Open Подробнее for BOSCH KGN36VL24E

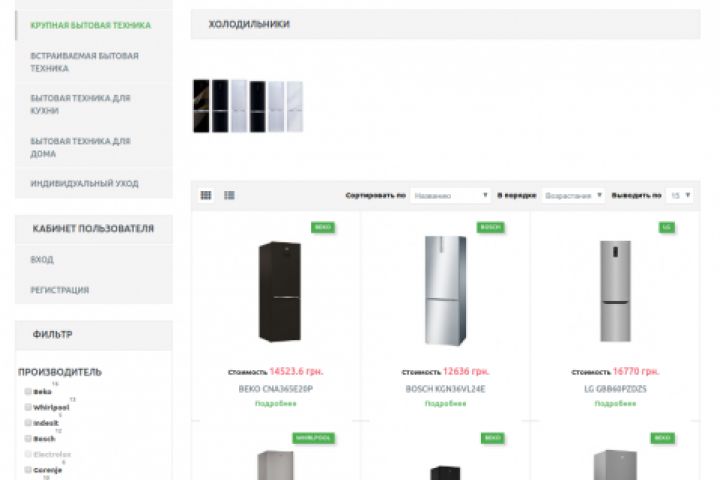tap(445, 403)
